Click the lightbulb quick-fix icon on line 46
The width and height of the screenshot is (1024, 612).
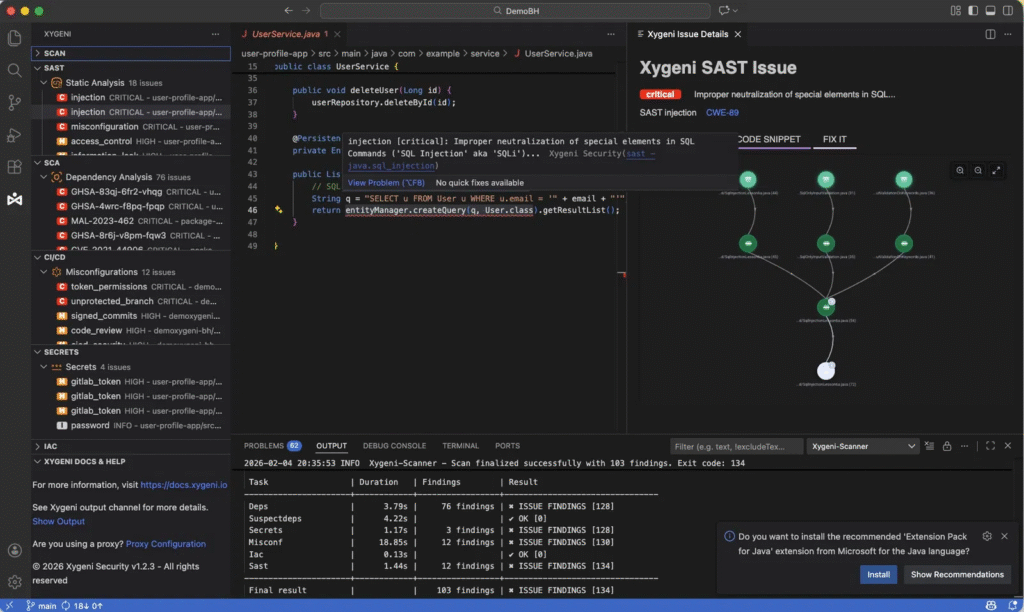tap(278, 210)
